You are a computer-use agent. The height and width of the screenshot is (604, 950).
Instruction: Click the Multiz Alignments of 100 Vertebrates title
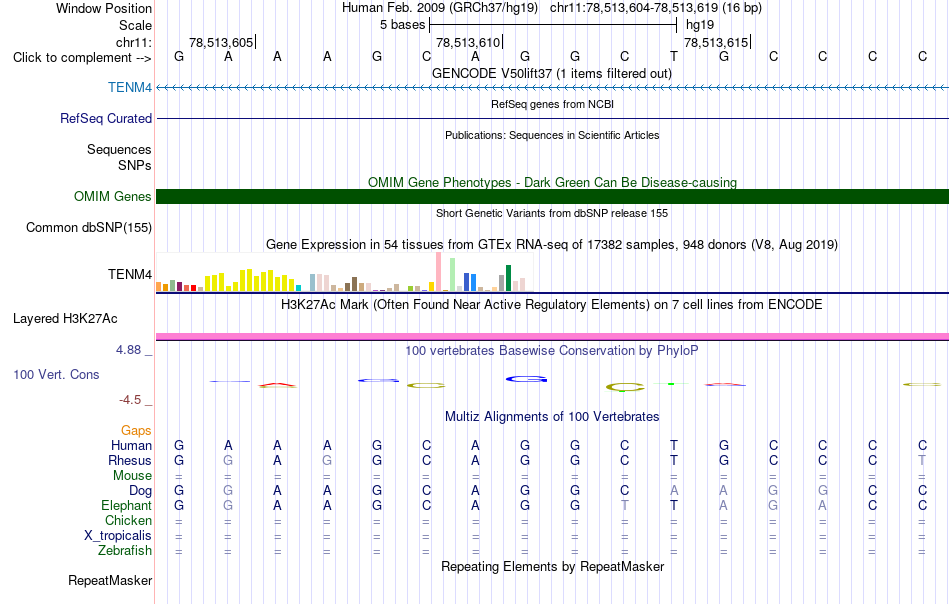tap(552, 416)
